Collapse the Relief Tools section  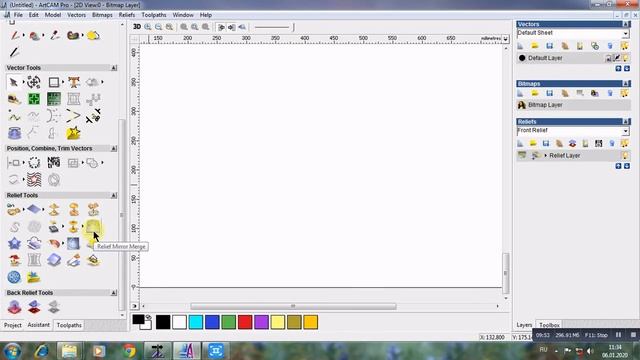[114, 196]
